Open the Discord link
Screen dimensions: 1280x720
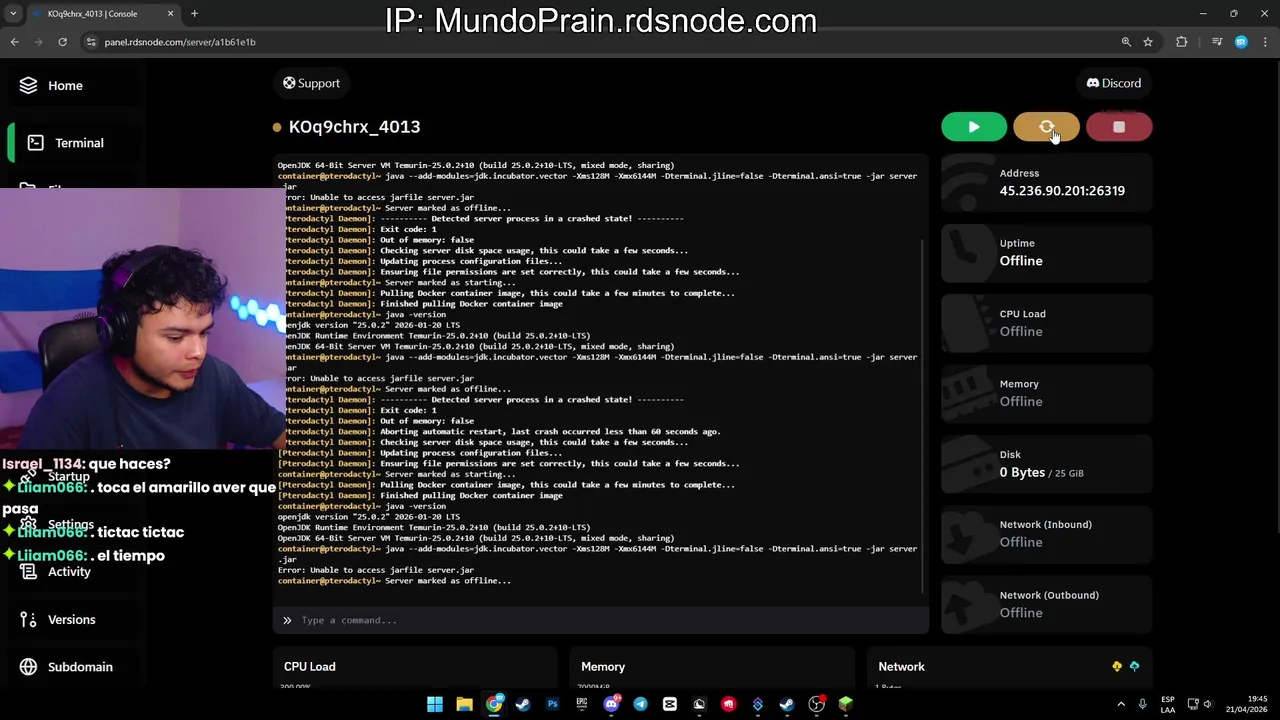click(1114, 83)
